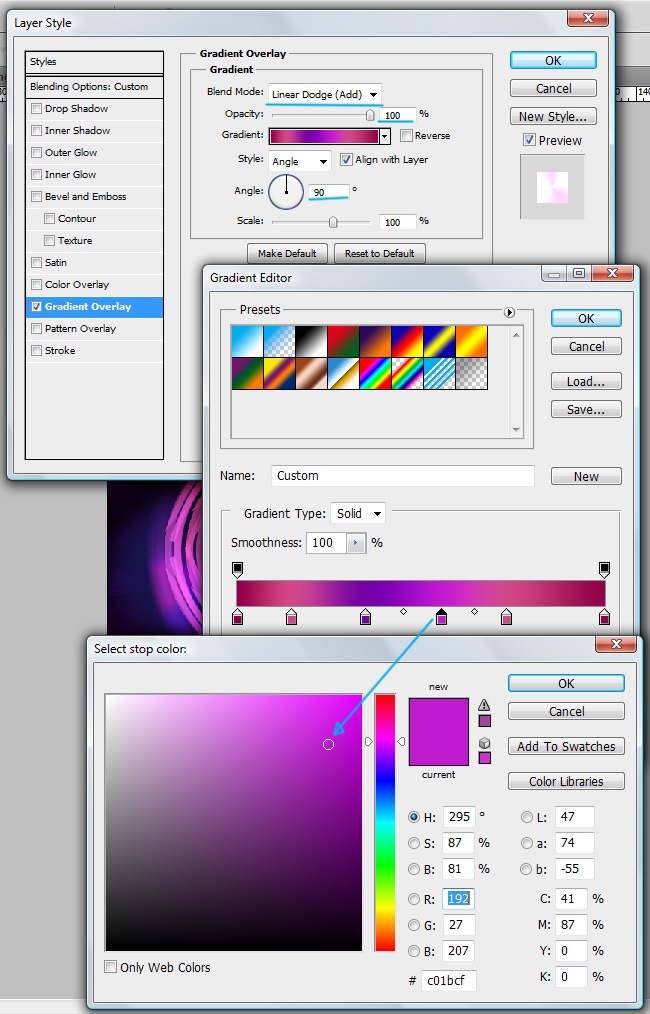This screenshot has width=650, height=1014.
Task: Select the rainbow spectrum gradient preset
Action: 374,372
